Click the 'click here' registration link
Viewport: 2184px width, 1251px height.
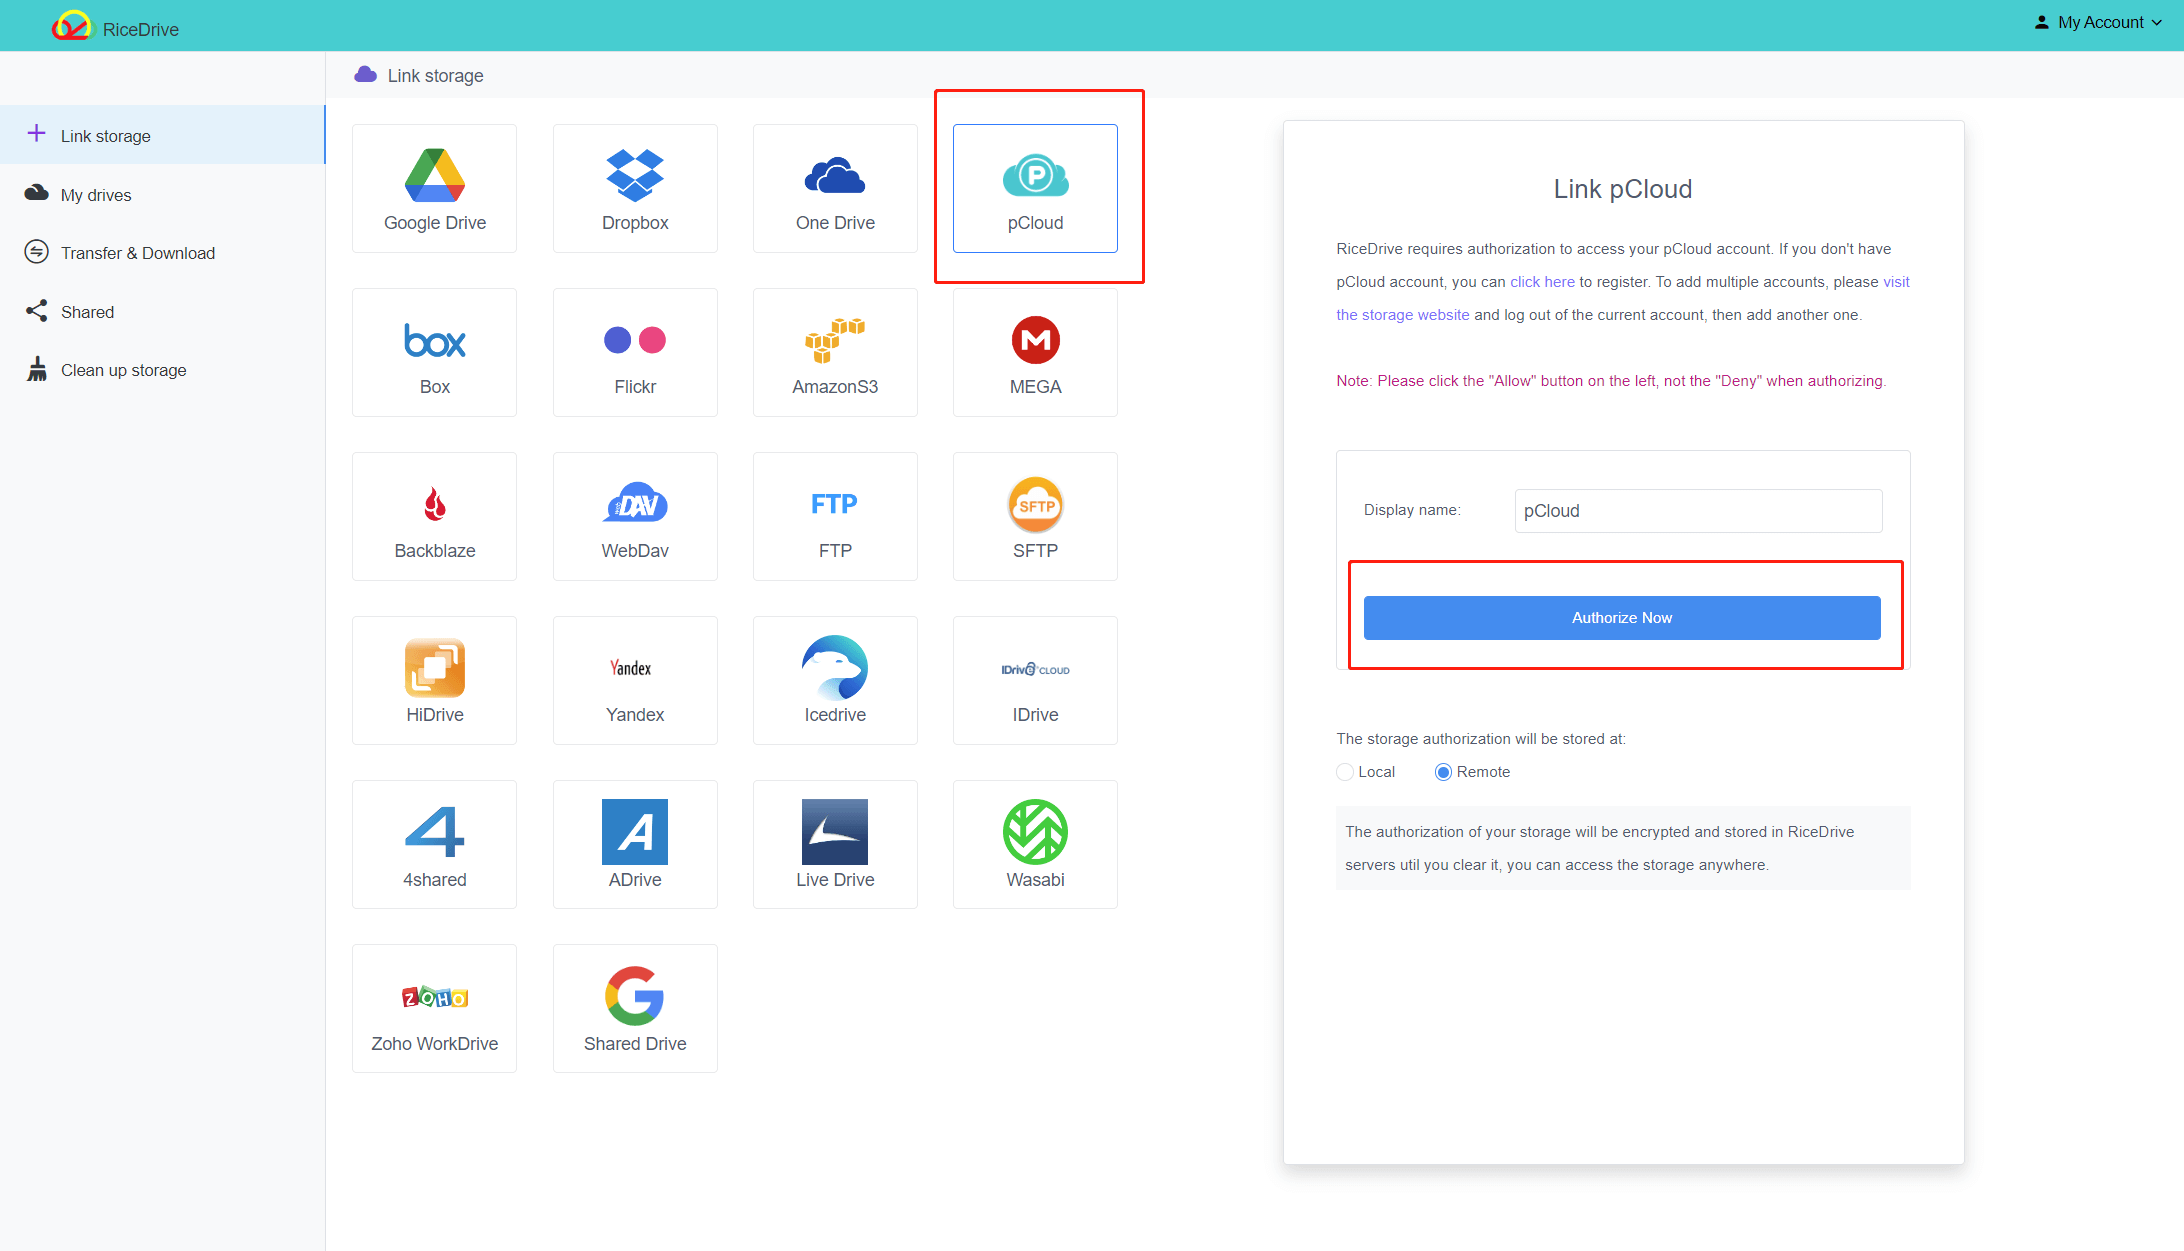tap(1542, 280)
